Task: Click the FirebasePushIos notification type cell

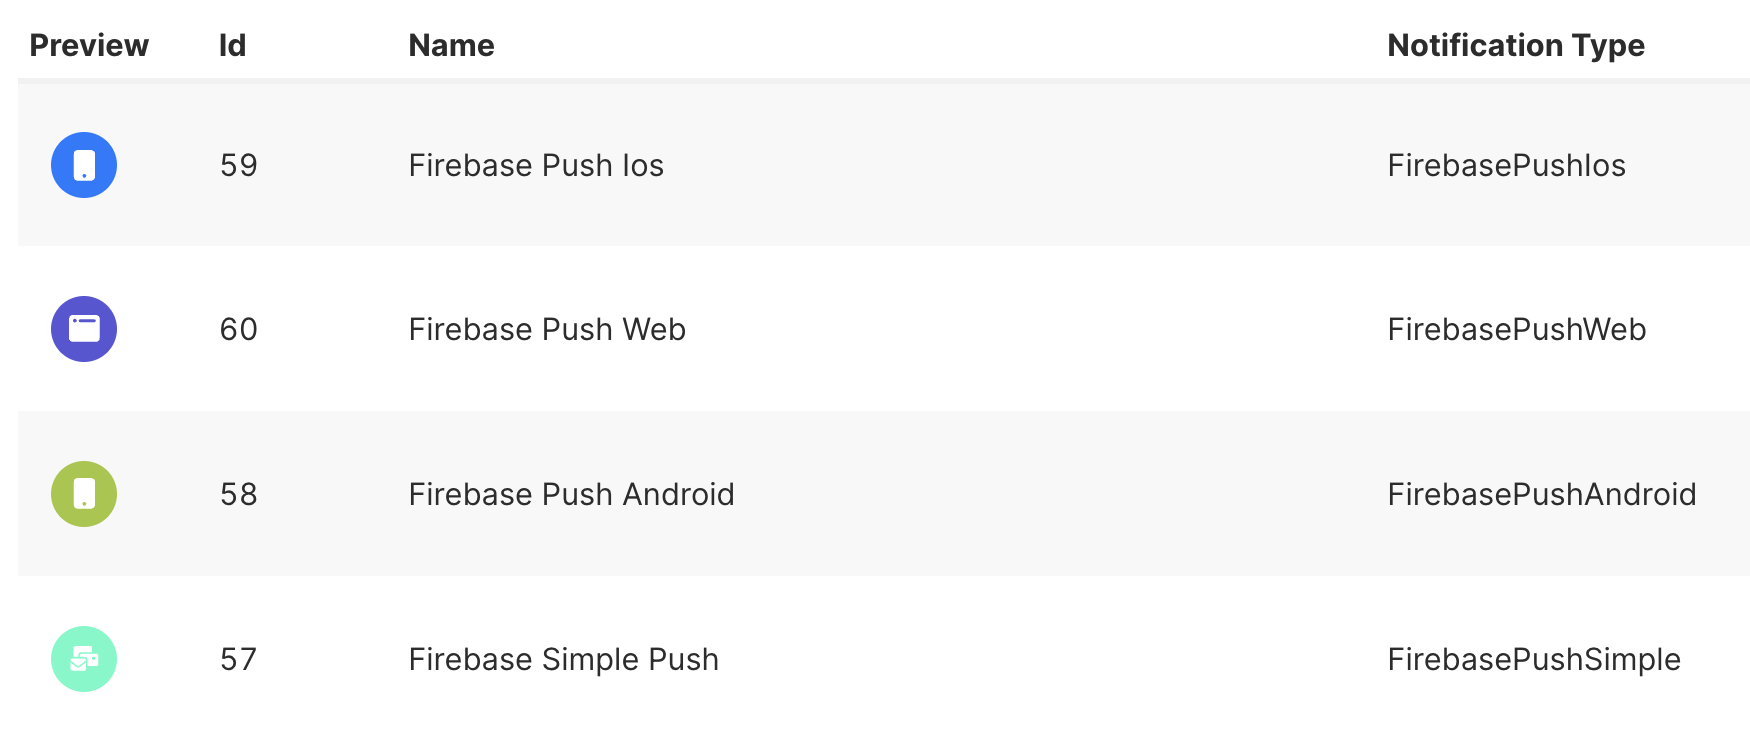Action: [x=1506, y=165]
